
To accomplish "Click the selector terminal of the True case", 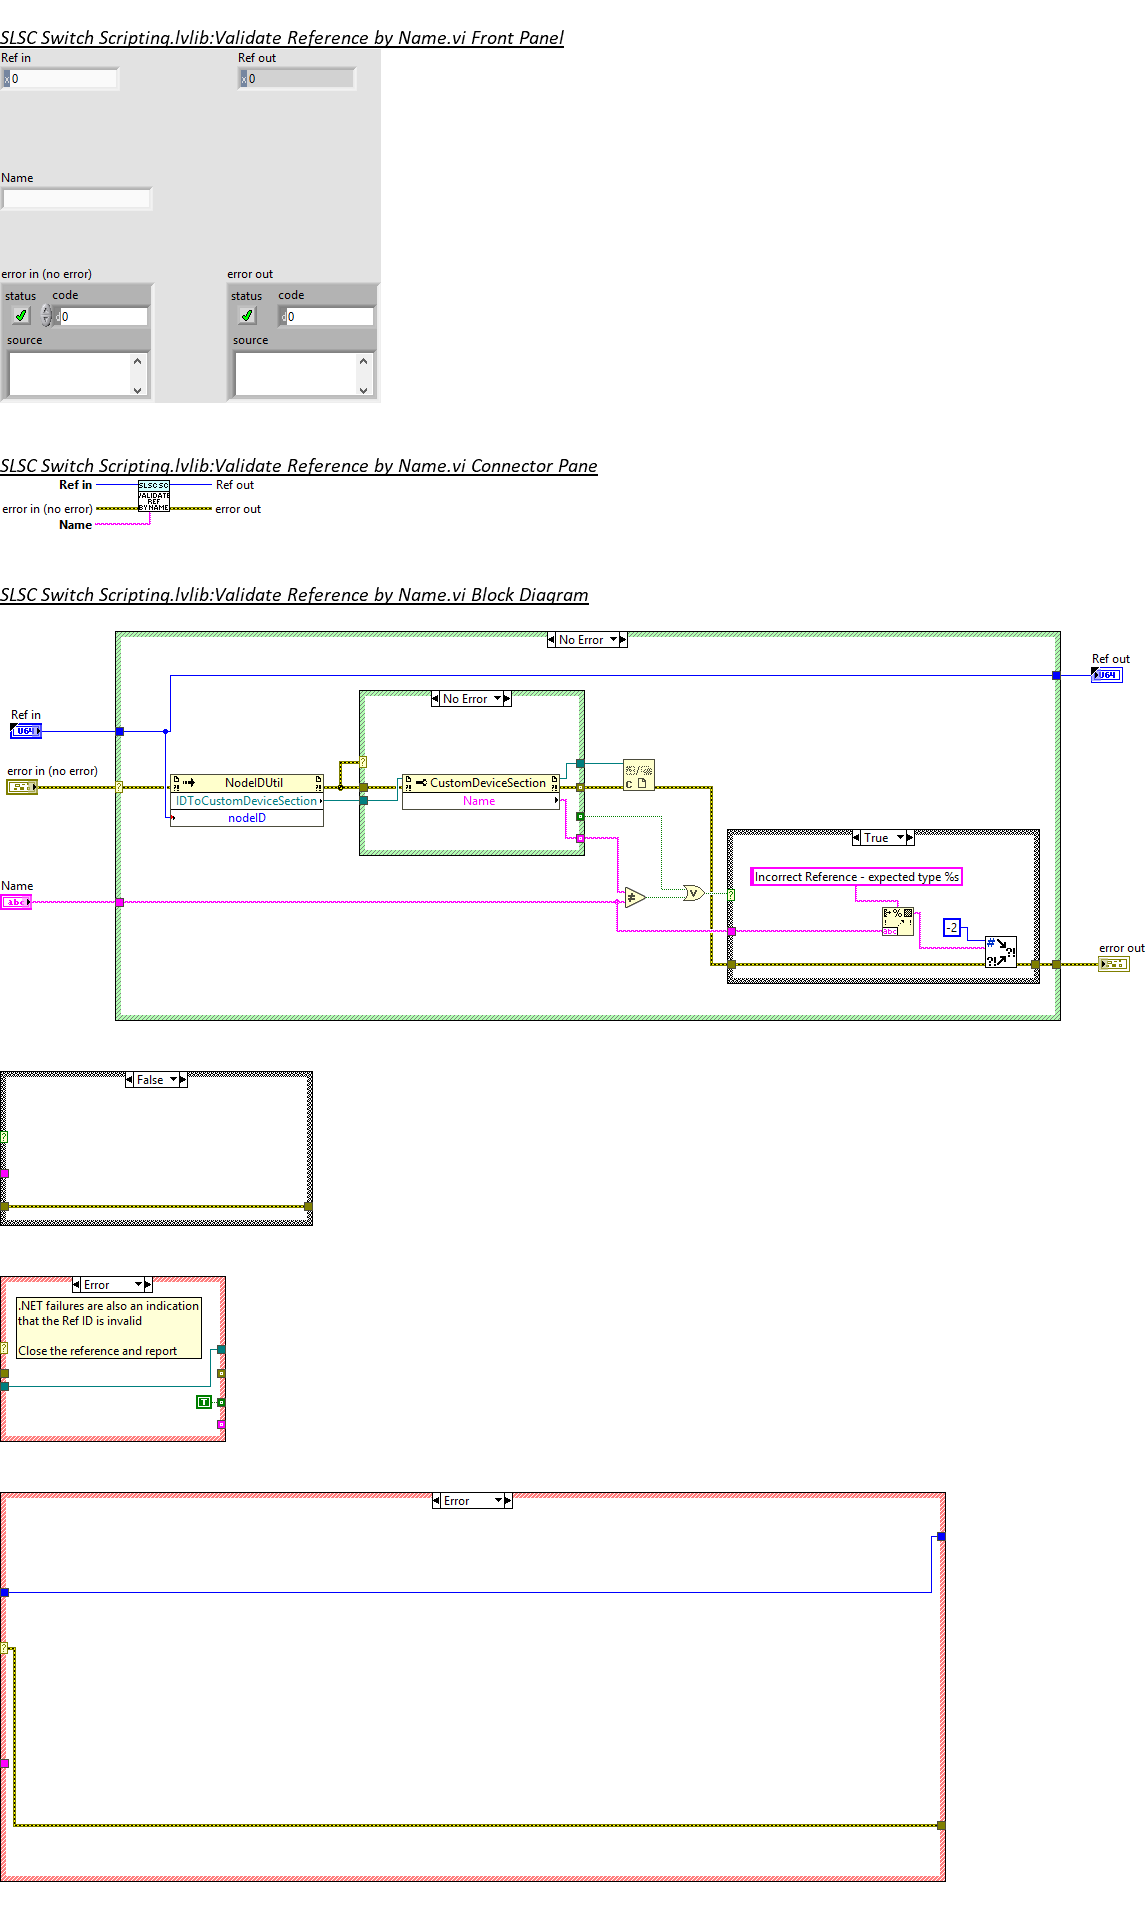I will (731, 895).
